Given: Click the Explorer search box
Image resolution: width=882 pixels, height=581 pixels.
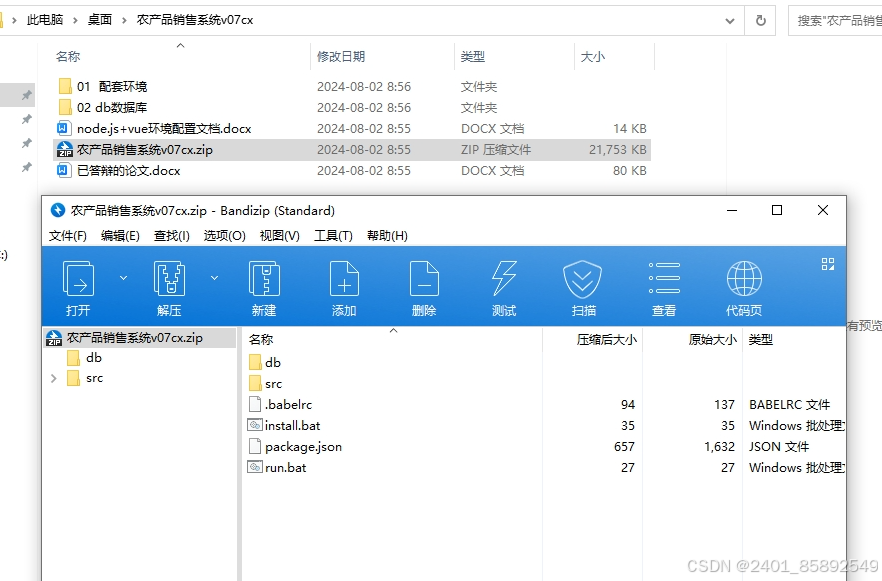Looking at the screenshot, I should click(x=835, y=21).
